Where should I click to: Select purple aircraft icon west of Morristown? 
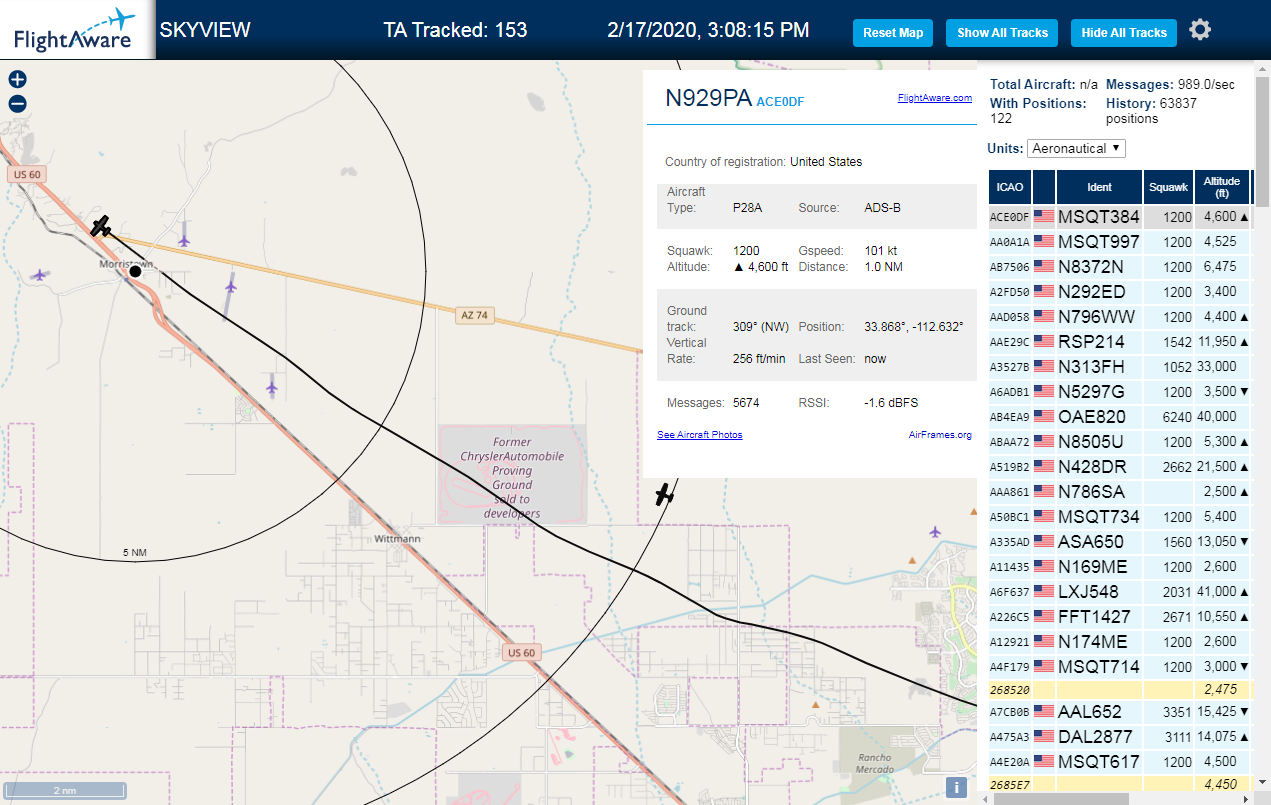(39, 274)
